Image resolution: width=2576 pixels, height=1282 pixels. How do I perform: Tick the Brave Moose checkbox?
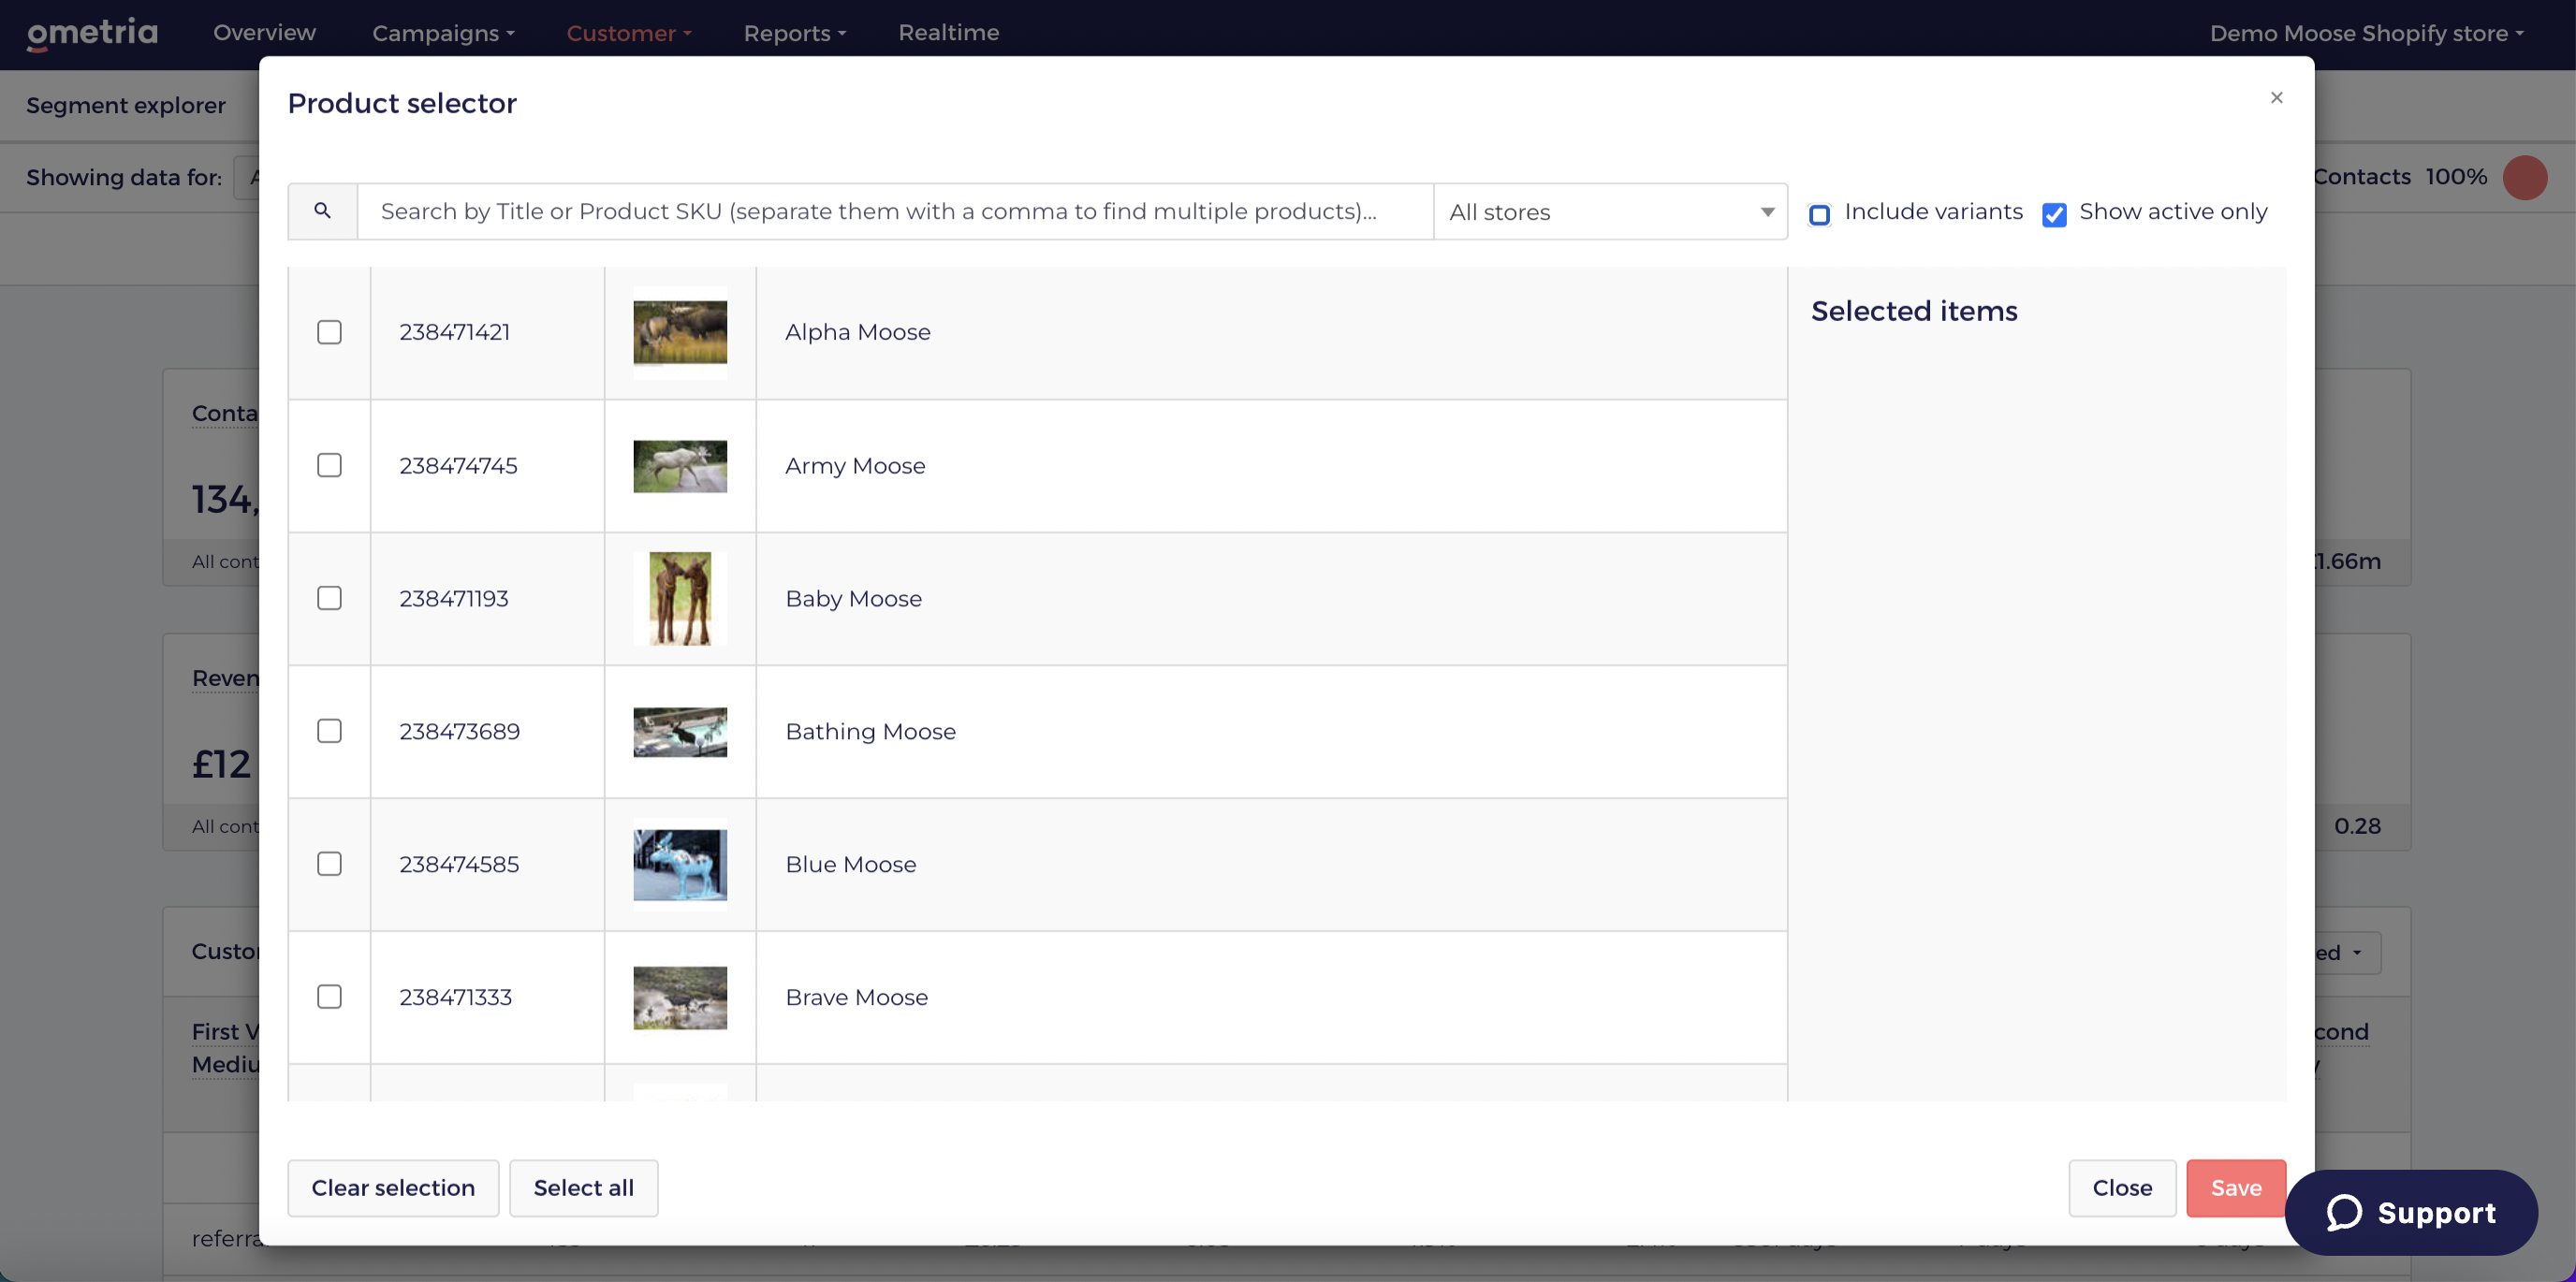pos(329,997)
